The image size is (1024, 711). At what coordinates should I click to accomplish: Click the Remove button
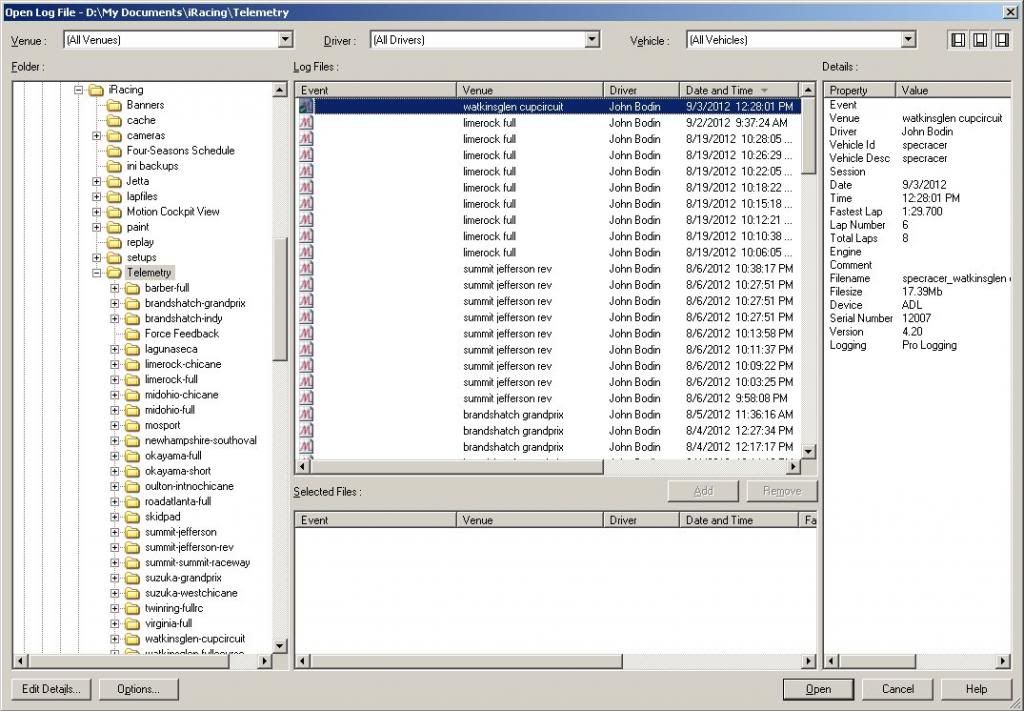782,491
